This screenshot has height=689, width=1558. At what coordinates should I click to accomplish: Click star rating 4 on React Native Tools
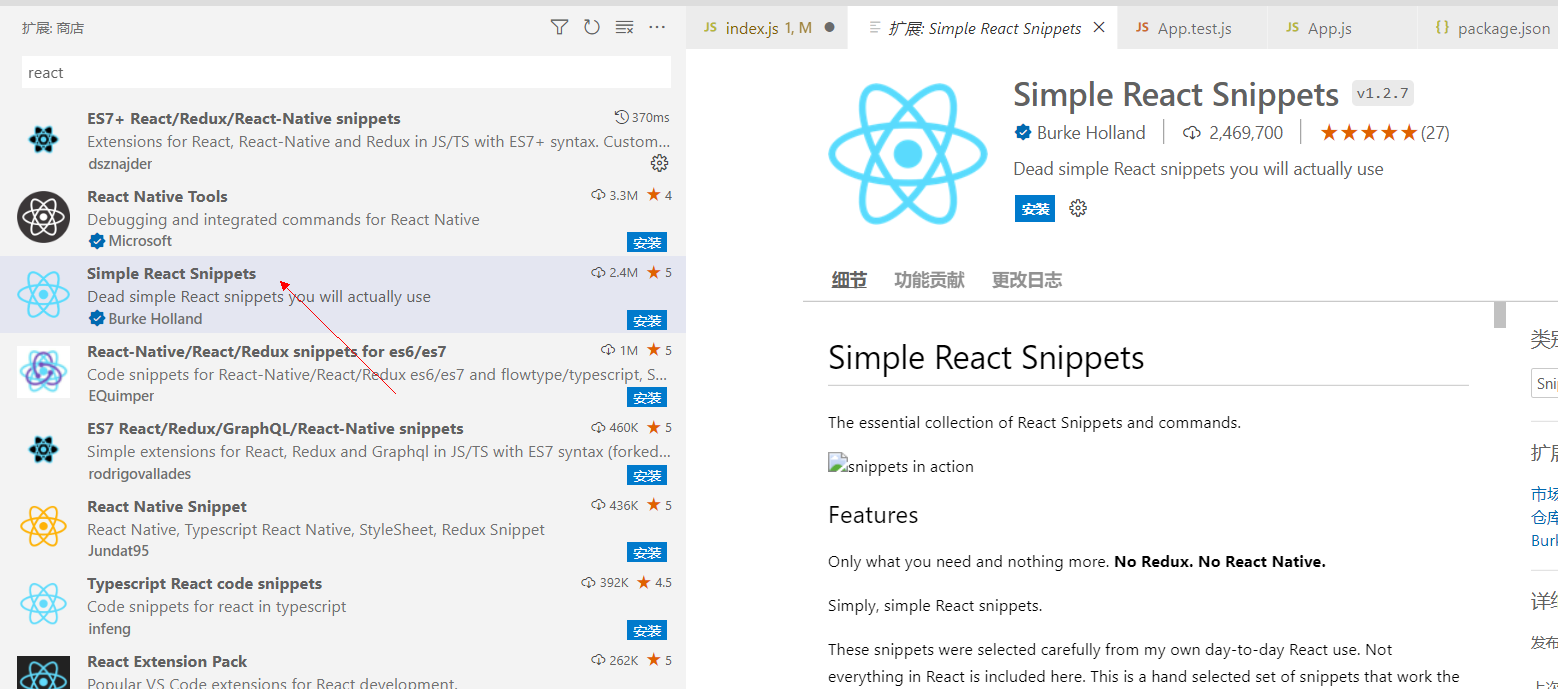tap(659, 195)
